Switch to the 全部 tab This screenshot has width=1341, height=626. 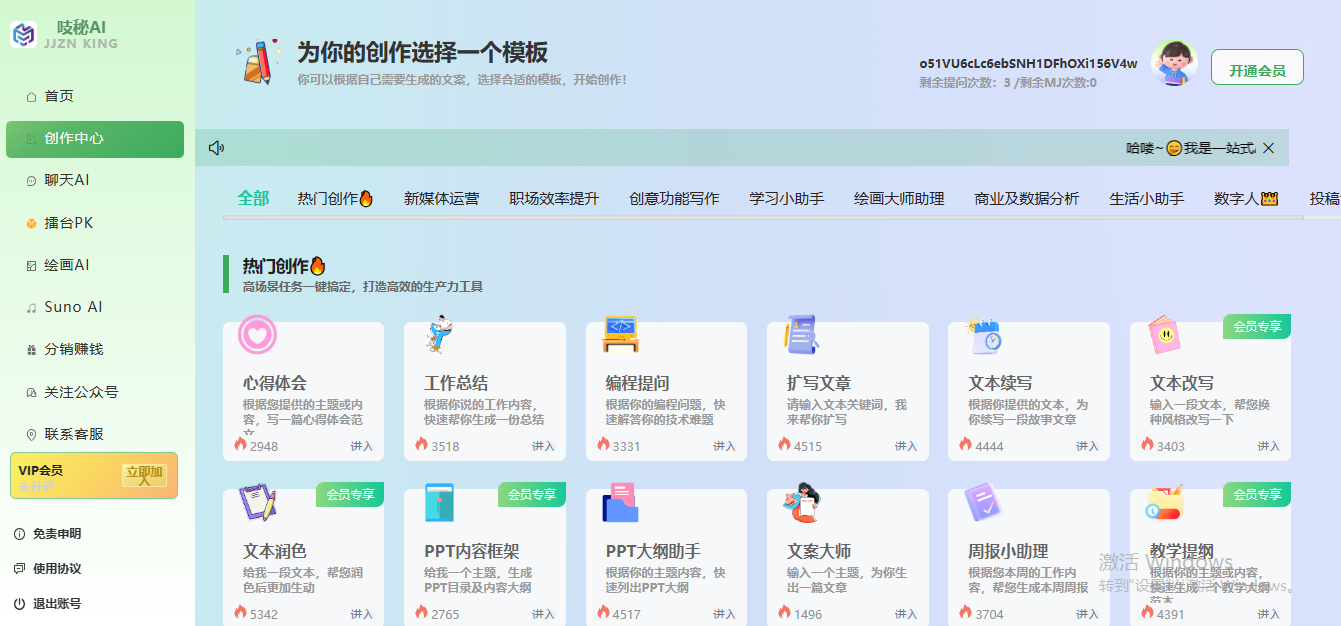[253, 198]
